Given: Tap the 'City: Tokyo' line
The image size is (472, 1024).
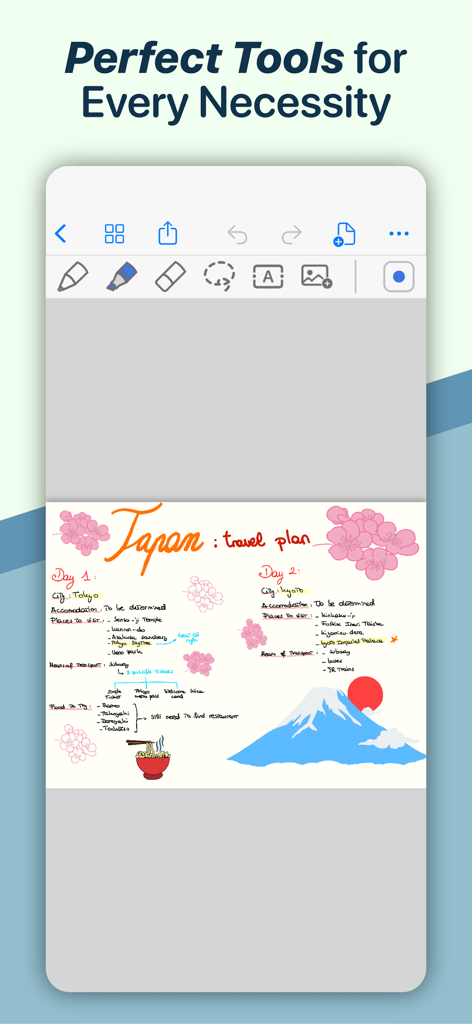Looking at the screenshot, I should pyautogui.click(x=75, y=596).
